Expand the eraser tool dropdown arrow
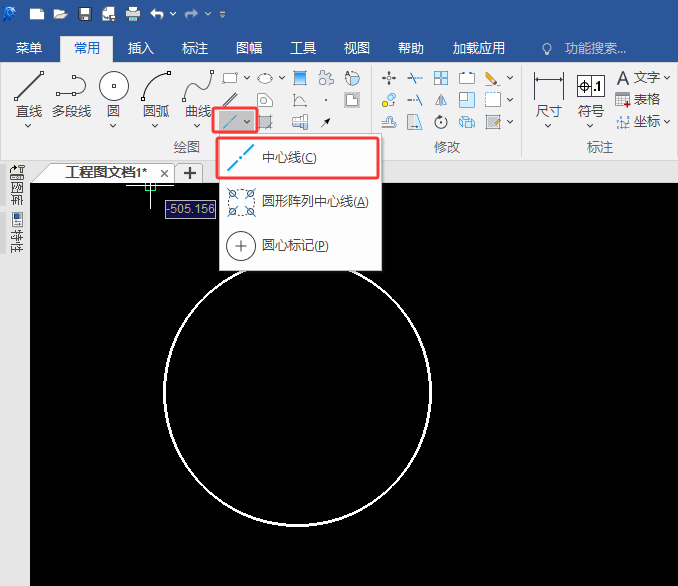This screenshot has height=586, width=678. click(510, 78)
